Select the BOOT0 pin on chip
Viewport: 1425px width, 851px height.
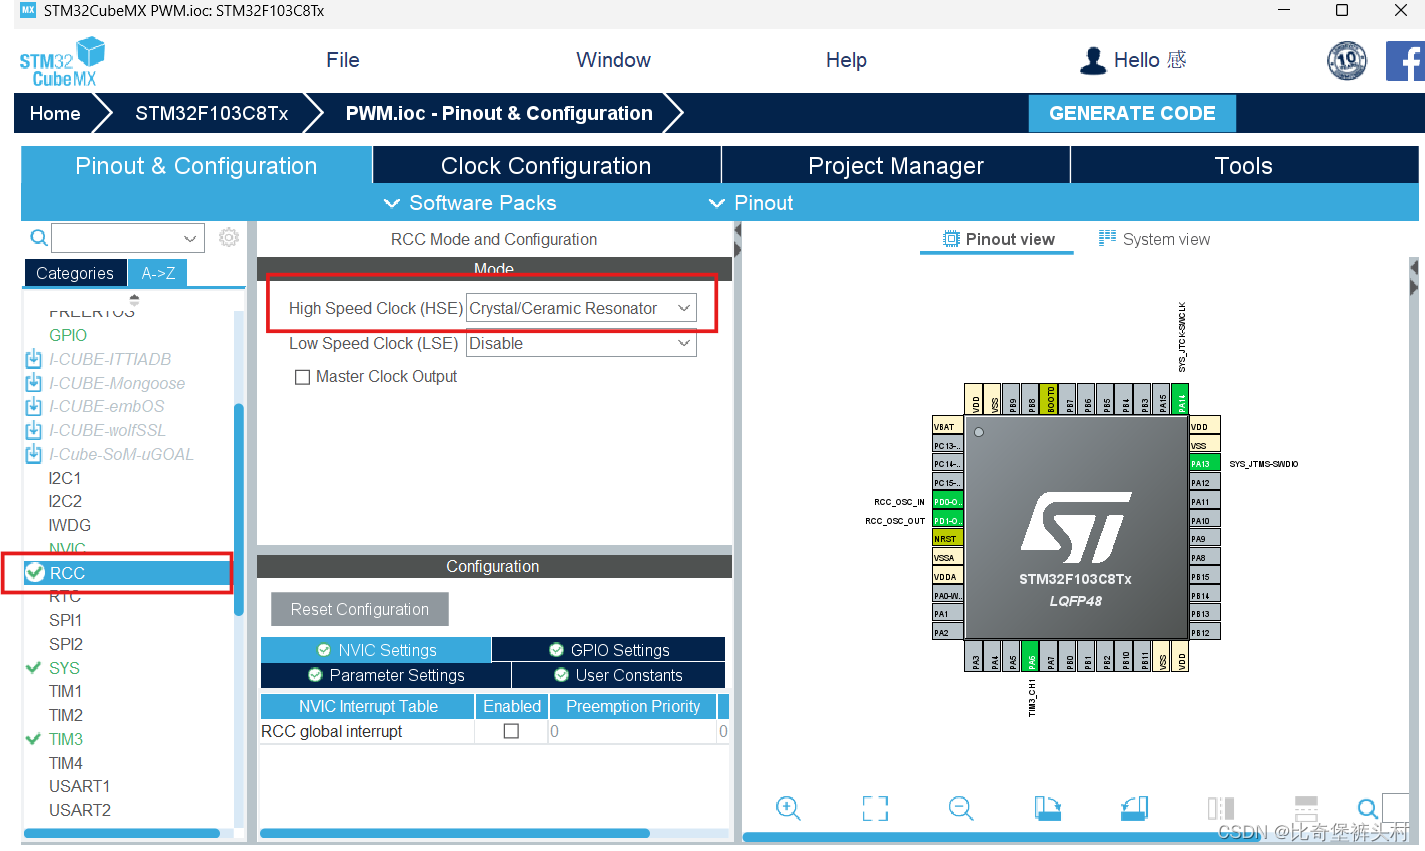(1050, 398)
